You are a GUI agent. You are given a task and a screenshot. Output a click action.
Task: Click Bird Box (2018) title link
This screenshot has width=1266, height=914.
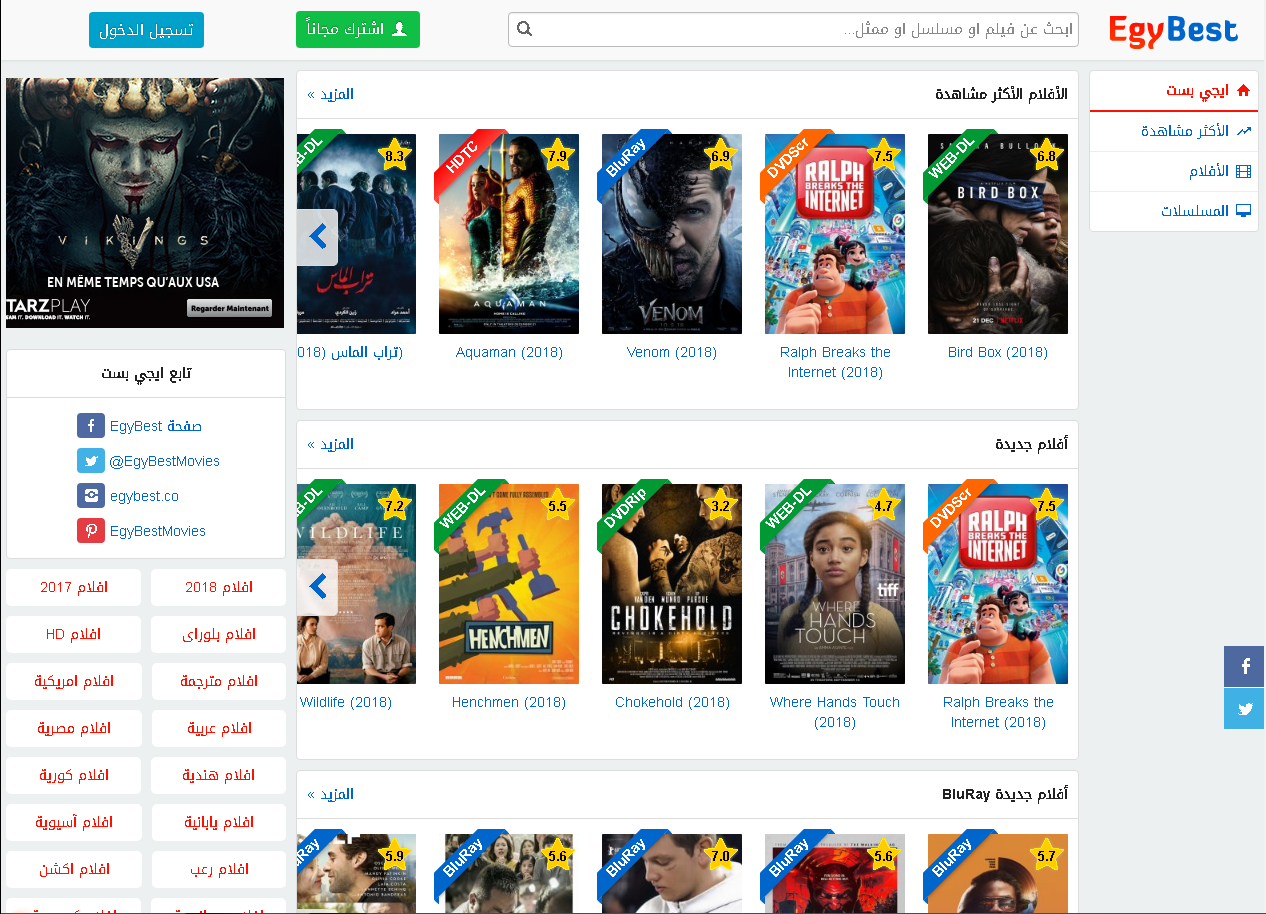(x=998, y=352)
